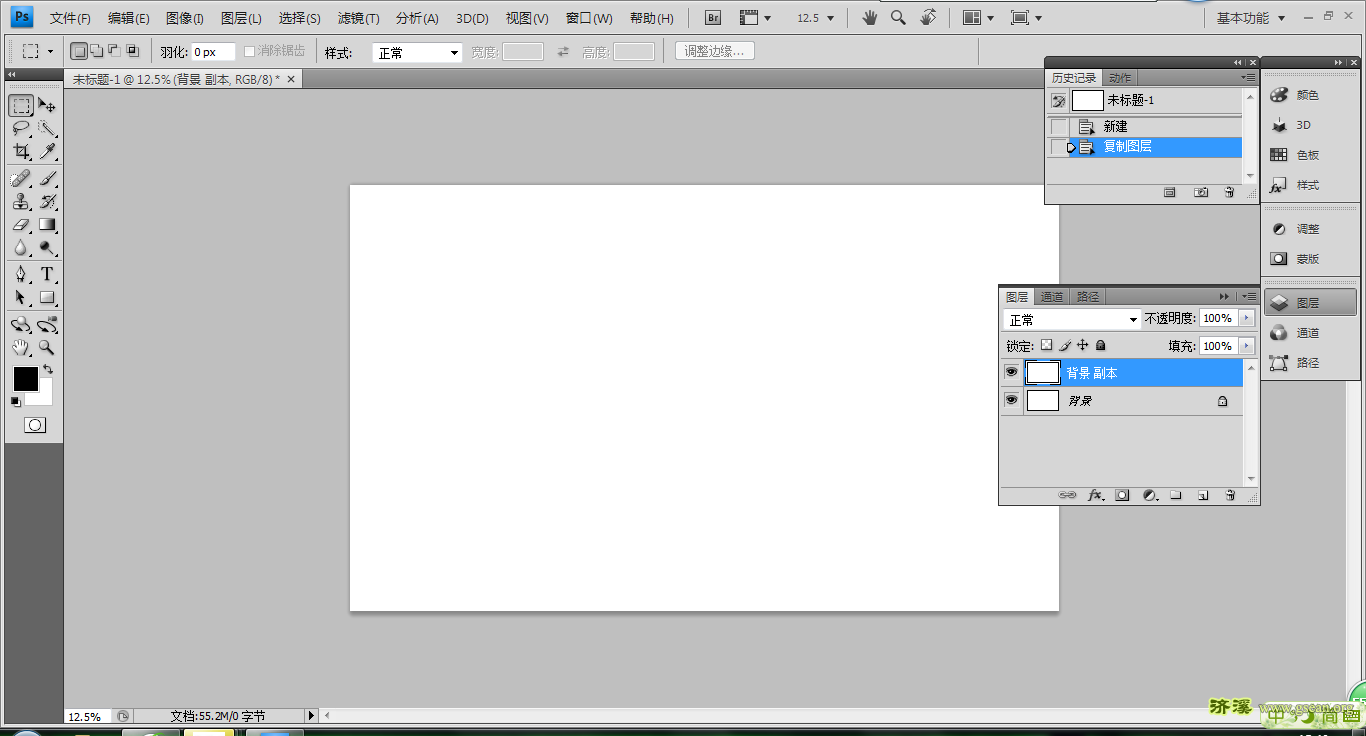Screen dimensions: 1366x736
Task: Hide the 背景 layer eye
Action: [x=1012, y=400]
